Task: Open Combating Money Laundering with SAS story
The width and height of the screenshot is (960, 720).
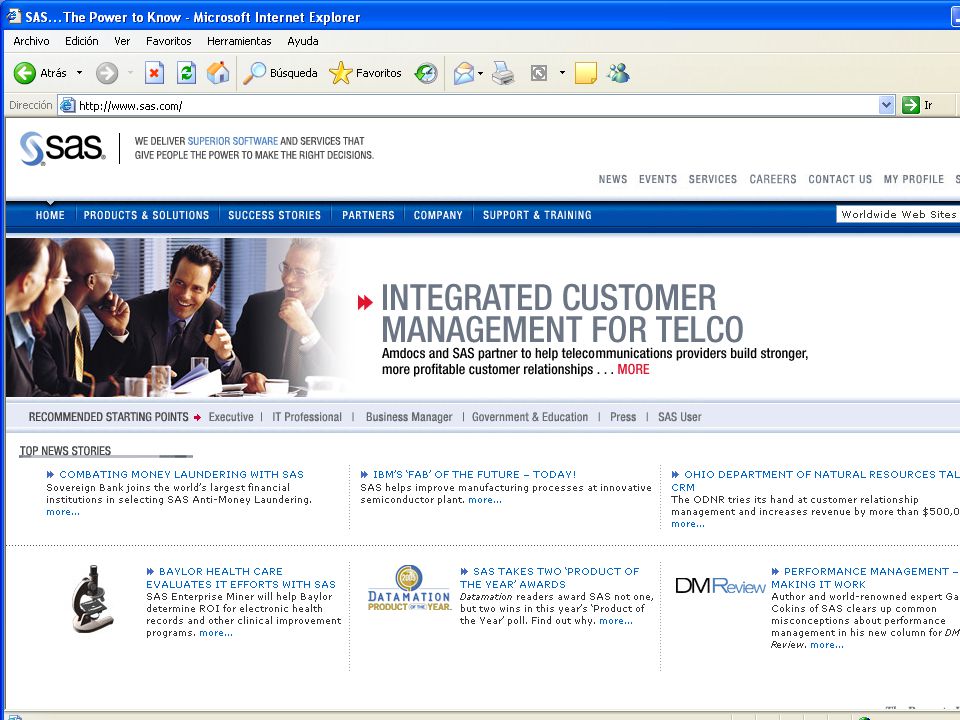Action: pos(181,474)
